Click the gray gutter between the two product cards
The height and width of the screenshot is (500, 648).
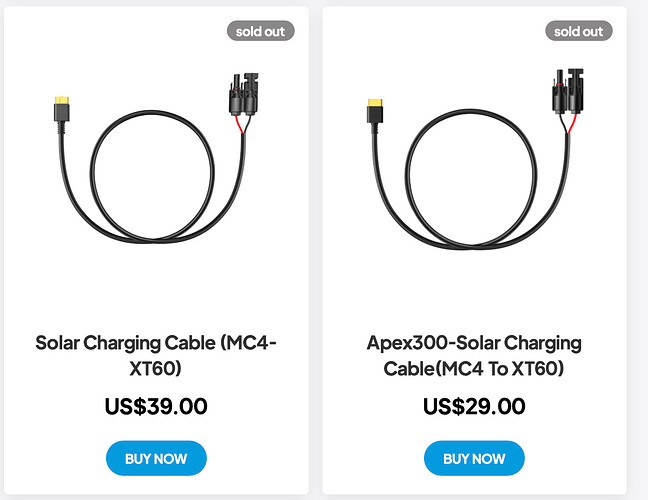[x=316, y=250]
